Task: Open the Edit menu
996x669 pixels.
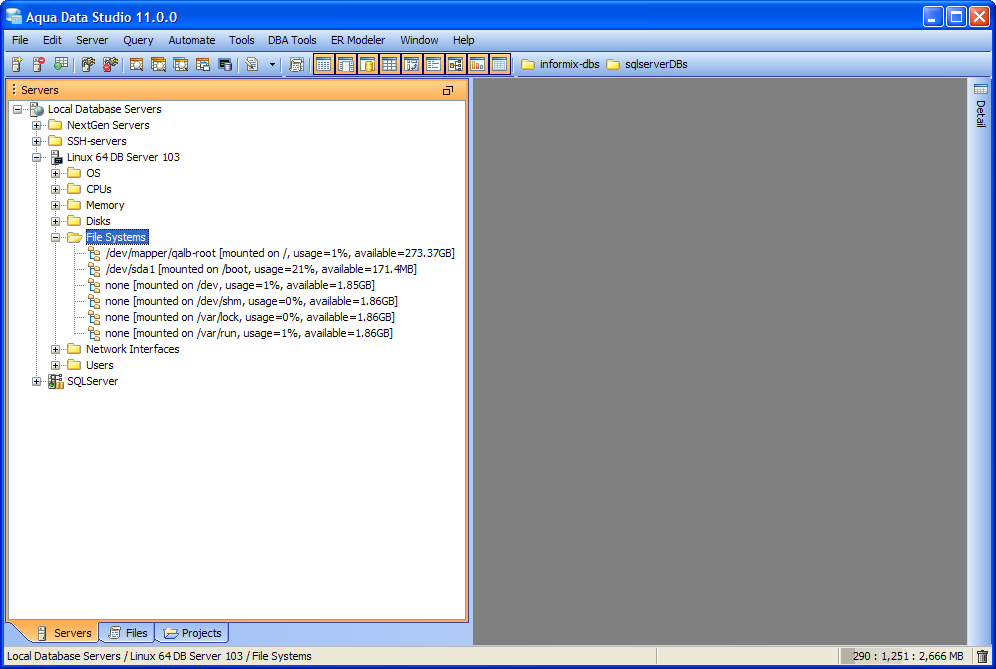Action: tap(52, 40)
